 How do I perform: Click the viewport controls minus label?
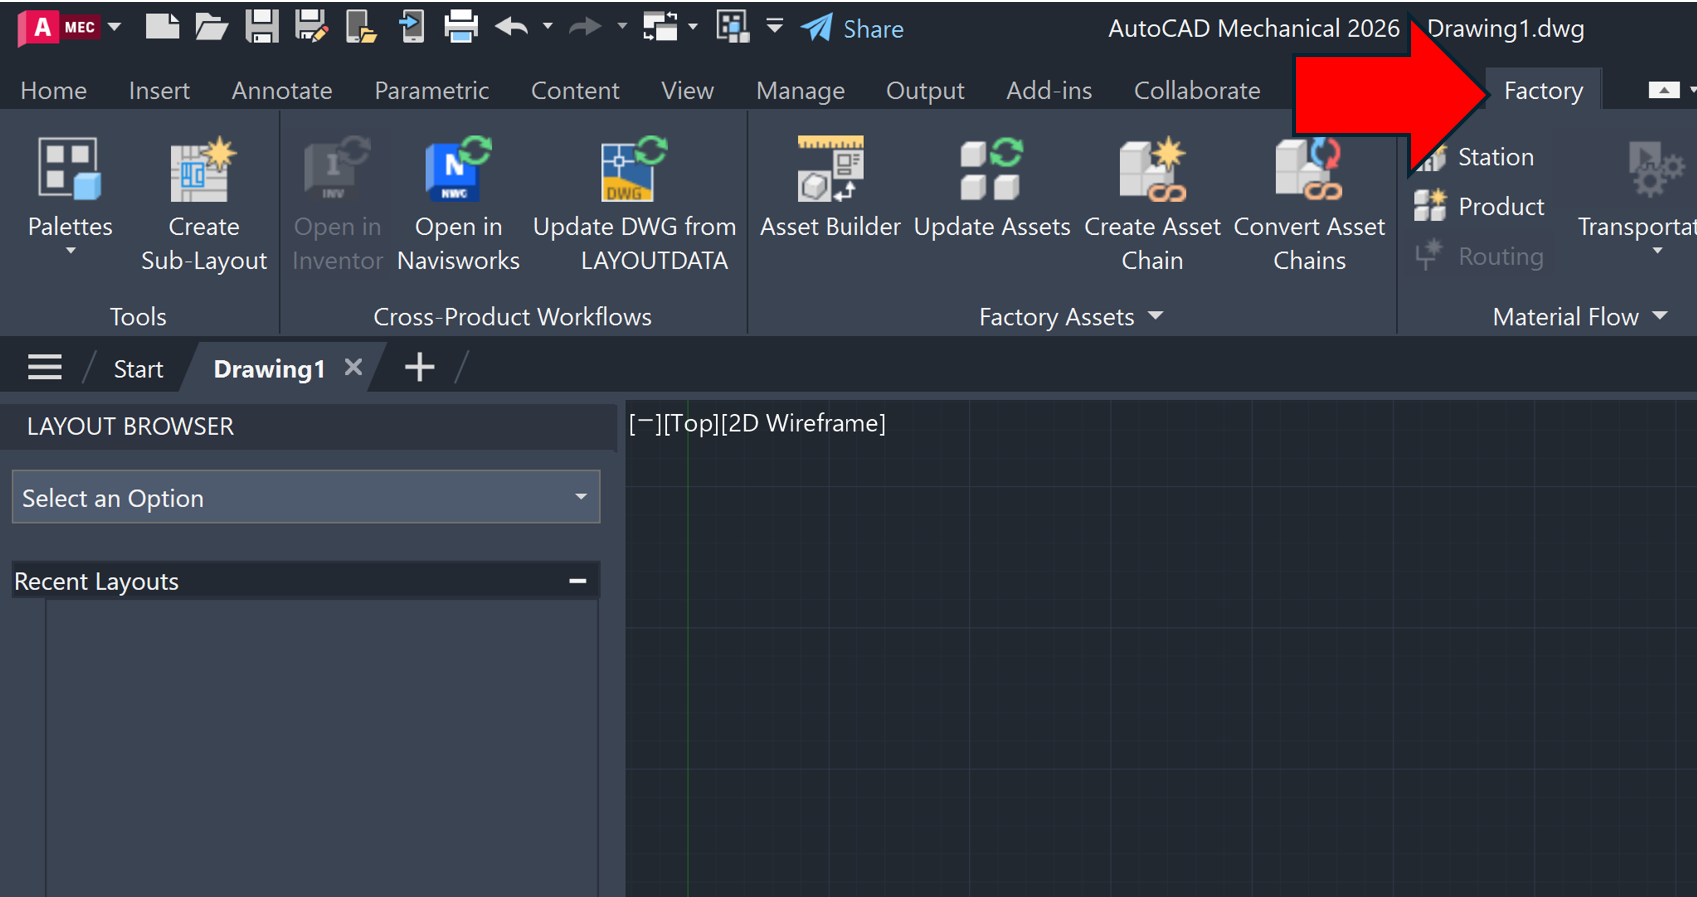tap(645, 423)
